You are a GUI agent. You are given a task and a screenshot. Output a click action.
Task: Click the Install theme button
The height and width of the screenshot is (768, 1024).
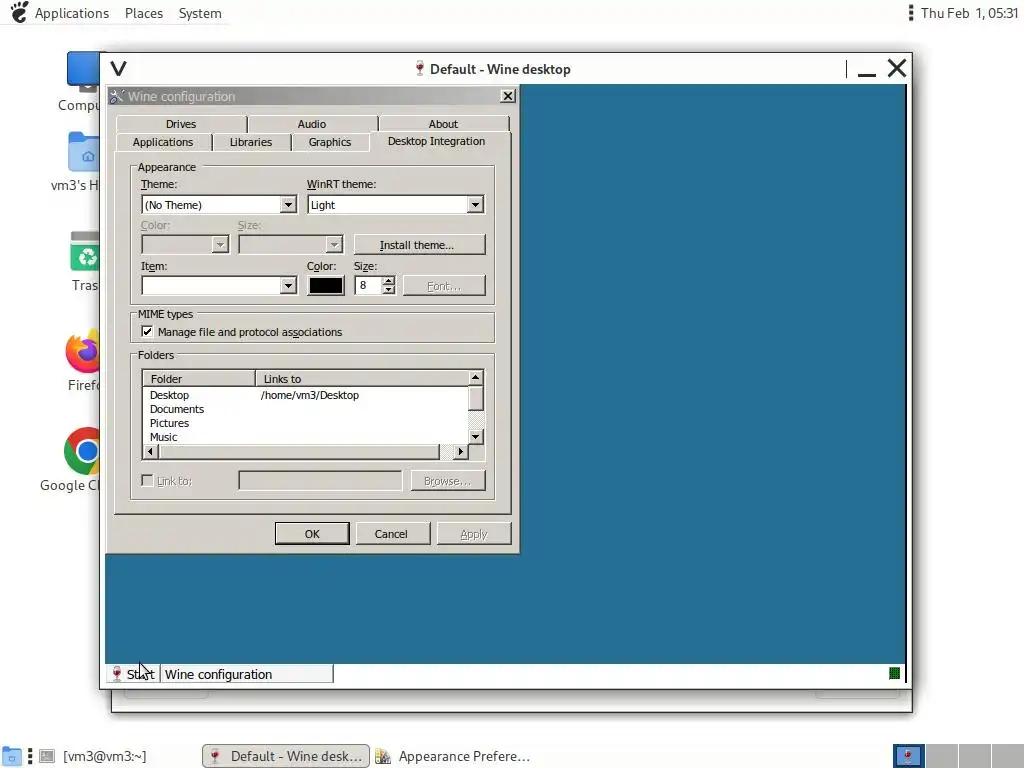pyautogui.click(x=419, y=245)
